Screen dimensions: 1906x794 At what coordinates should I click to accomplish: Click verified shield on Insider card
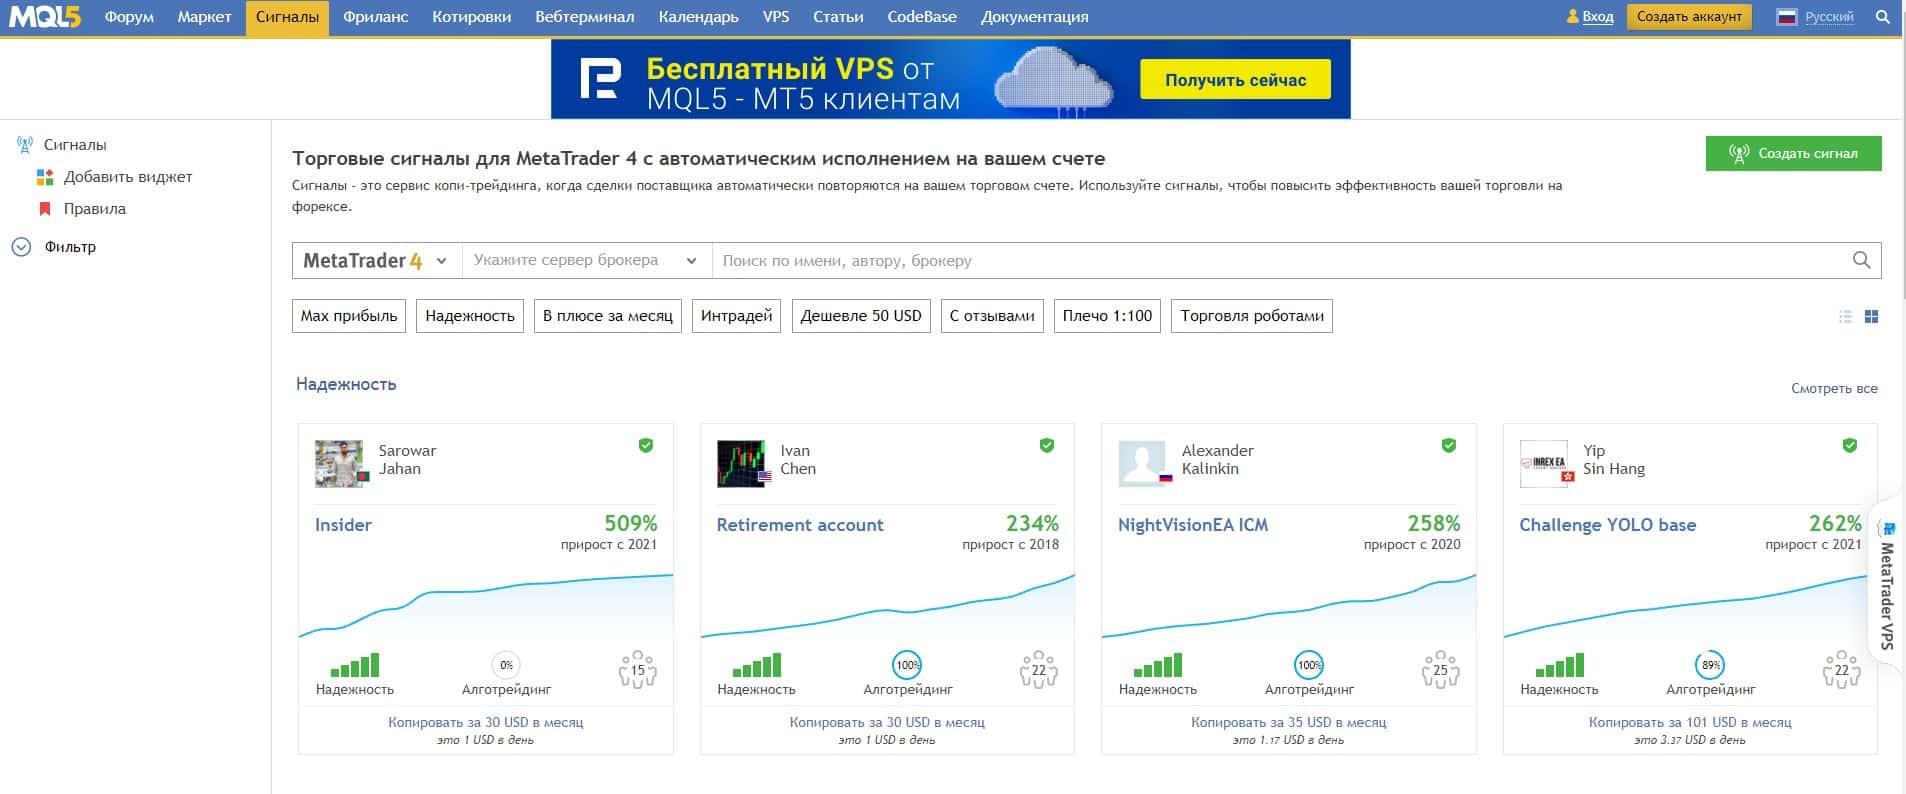646,445
